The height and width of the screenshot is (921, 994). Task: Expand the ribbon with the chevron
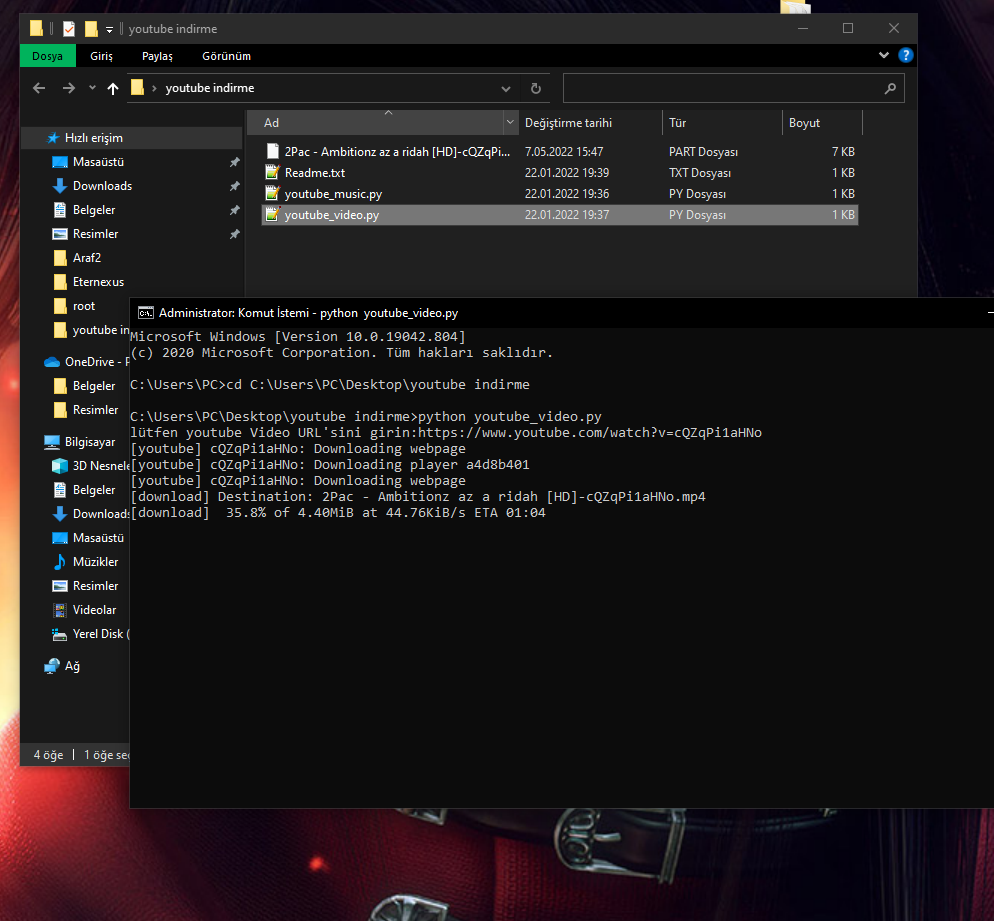[x=884, y=55]
